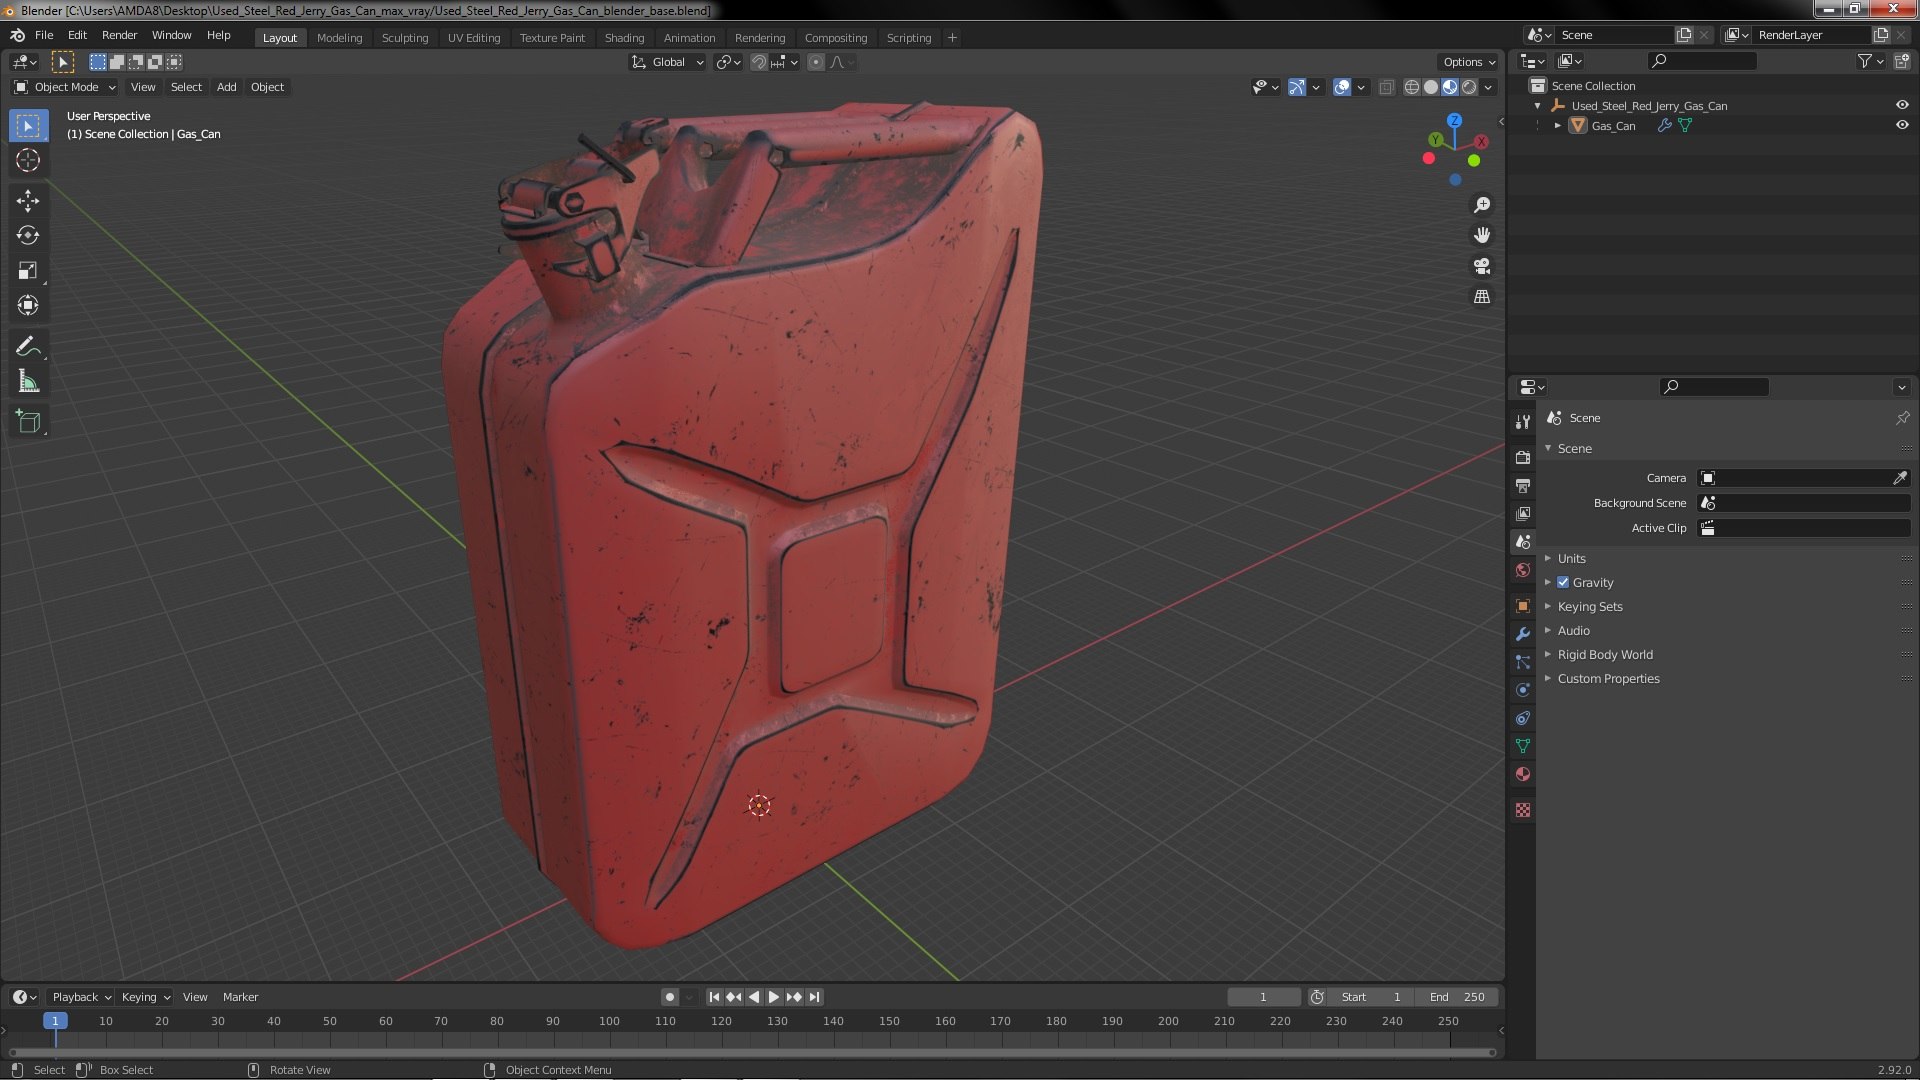Toggle camera view in viewport
1920x1080 pixels.
(x=1482, y=266)
